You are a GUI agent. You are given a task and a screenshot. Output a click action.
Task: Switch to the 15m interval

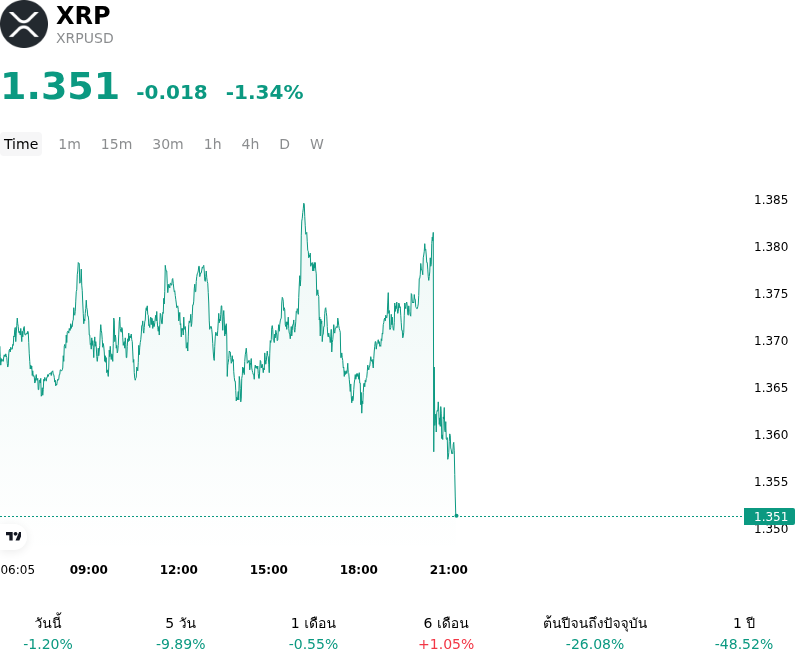tap(116, 144)
